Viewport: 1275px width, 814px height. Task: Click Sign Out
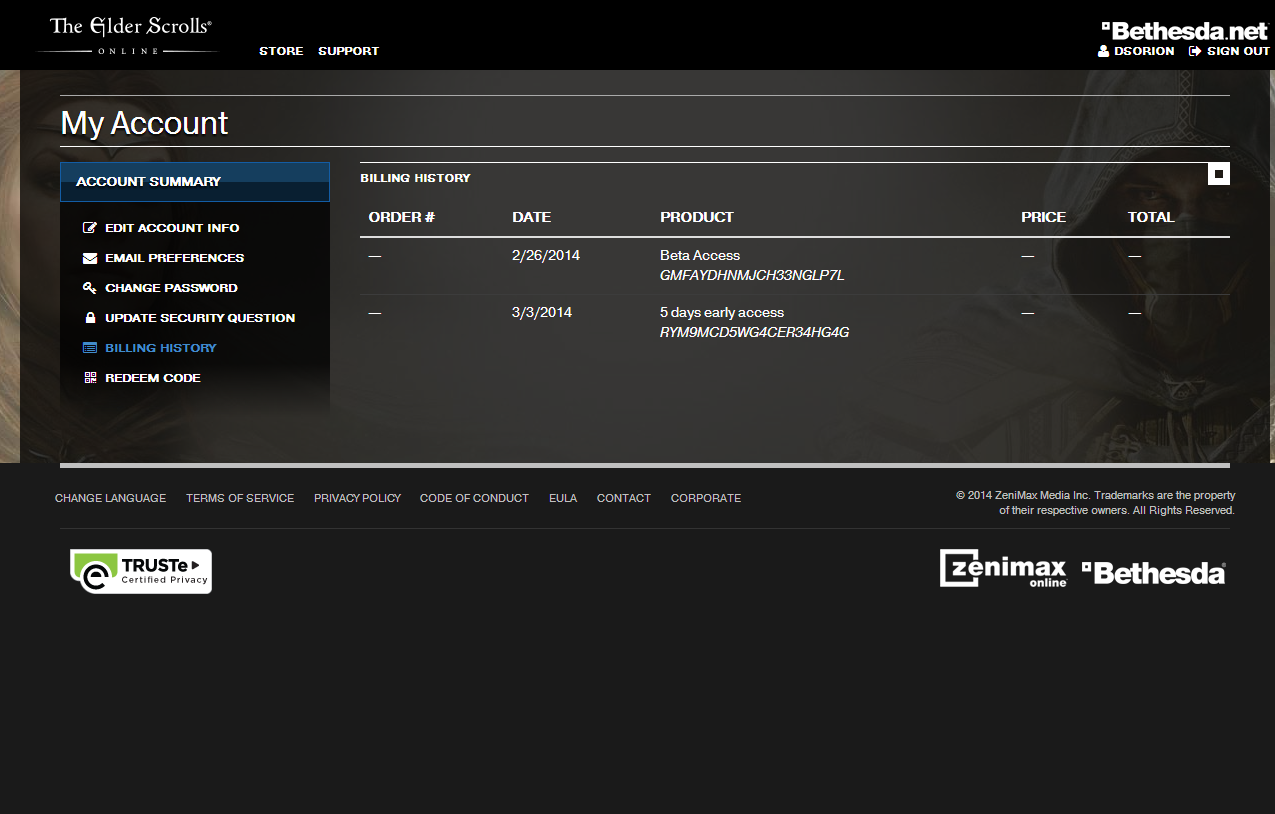coord(1238,51)
